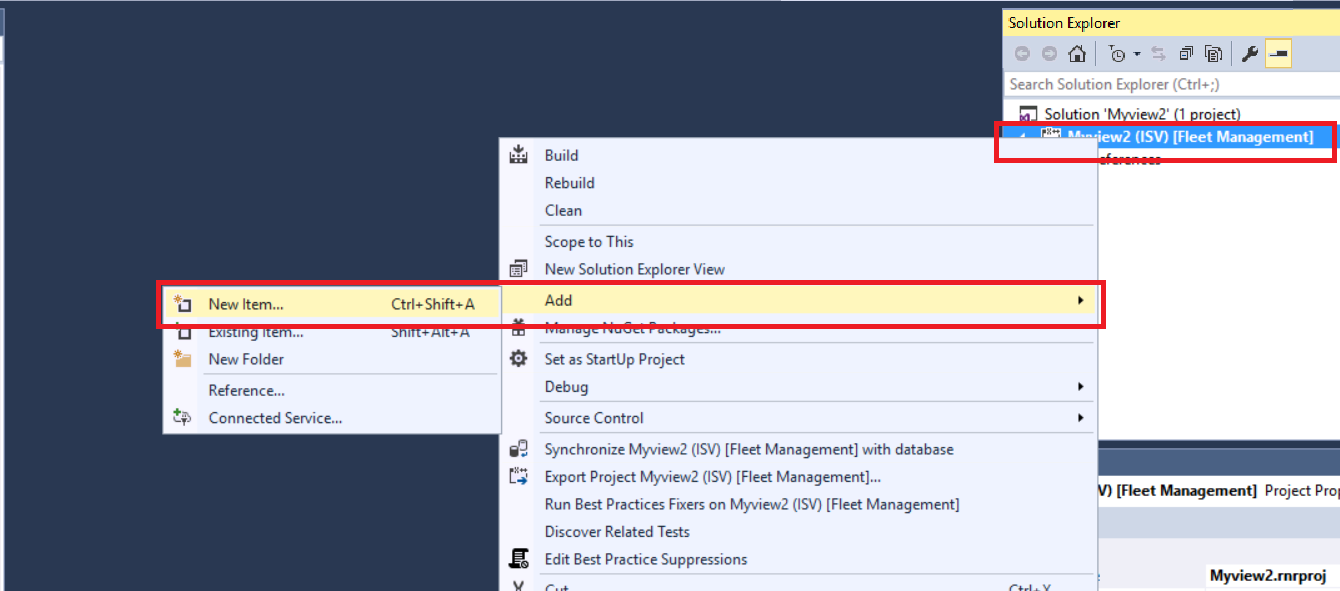Image resolution: width=1340 pixels, height=591 pixels.
Task: Click Connected Service... menu entry
Action: point(275,418)
